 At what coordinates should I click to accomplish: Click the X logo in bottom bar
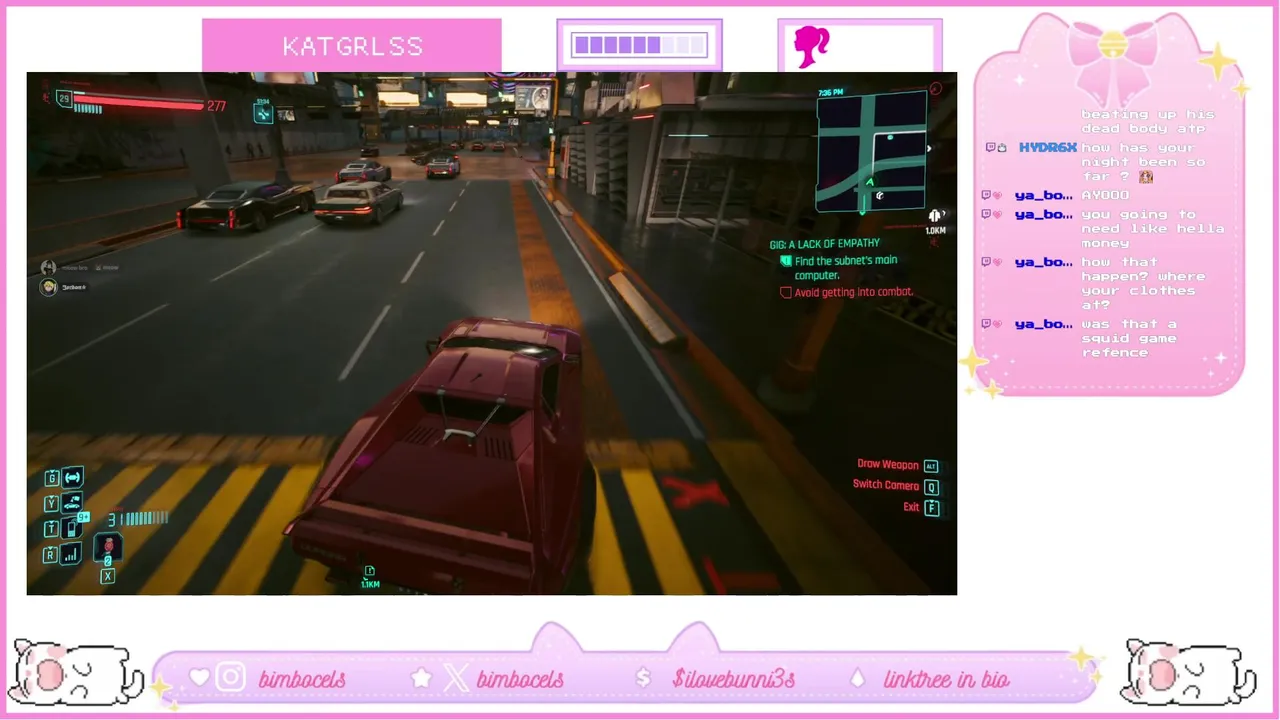456,678
